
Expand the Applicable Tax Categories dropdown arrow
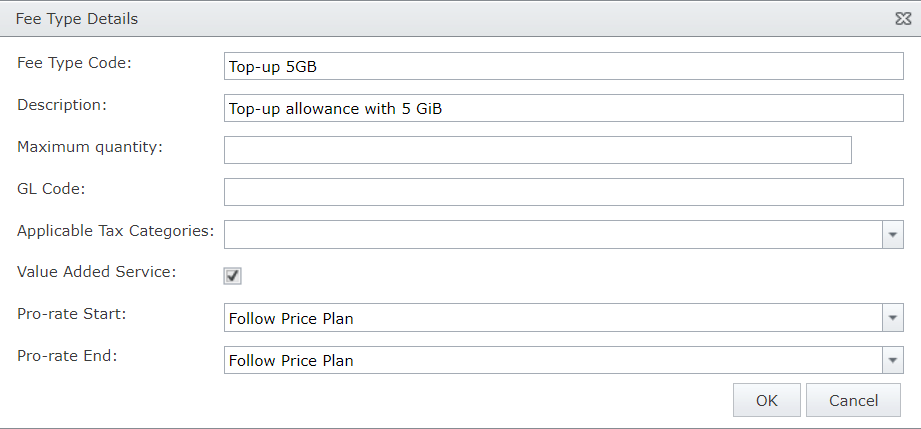point(892,234)
